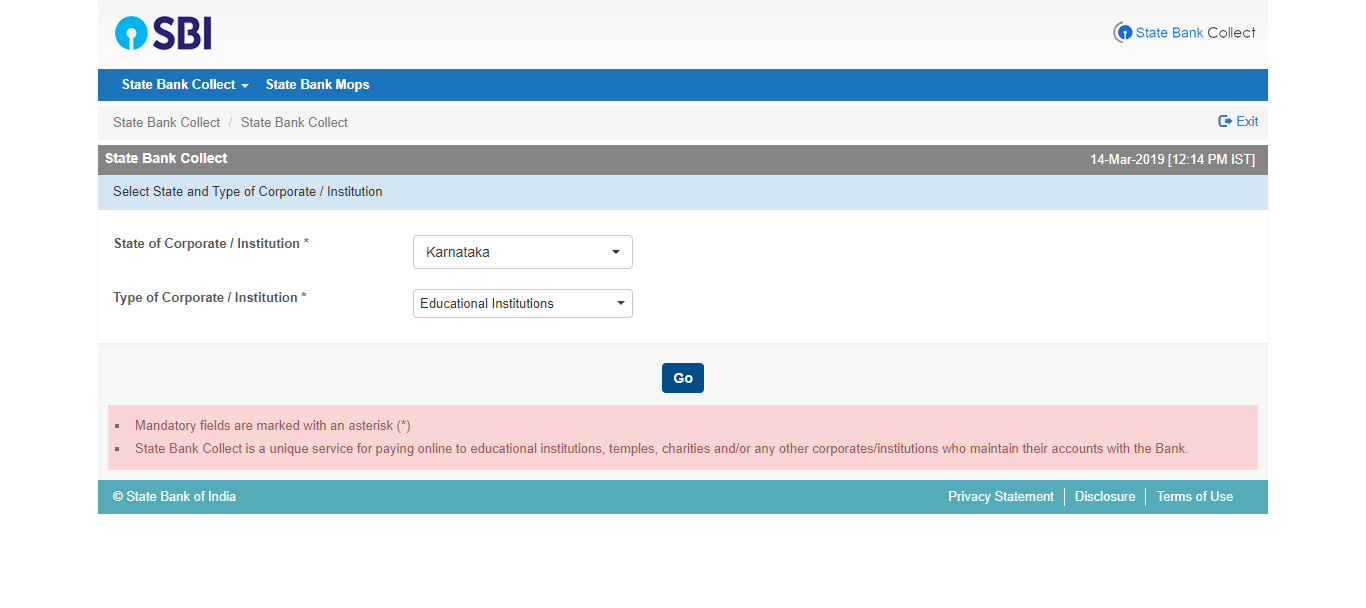Expand the Educational Institutions type dropdown

click(522, 303)
